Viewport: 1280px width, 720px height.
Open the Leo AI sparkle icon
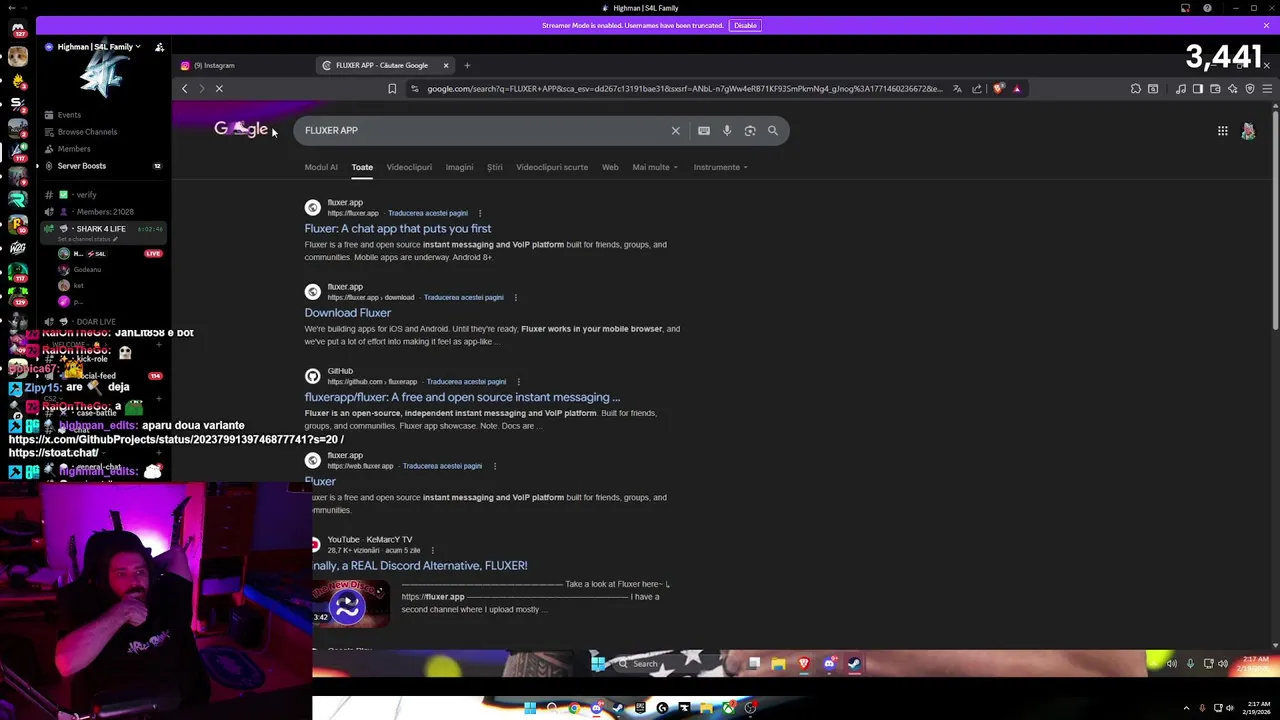(1232, 89)
